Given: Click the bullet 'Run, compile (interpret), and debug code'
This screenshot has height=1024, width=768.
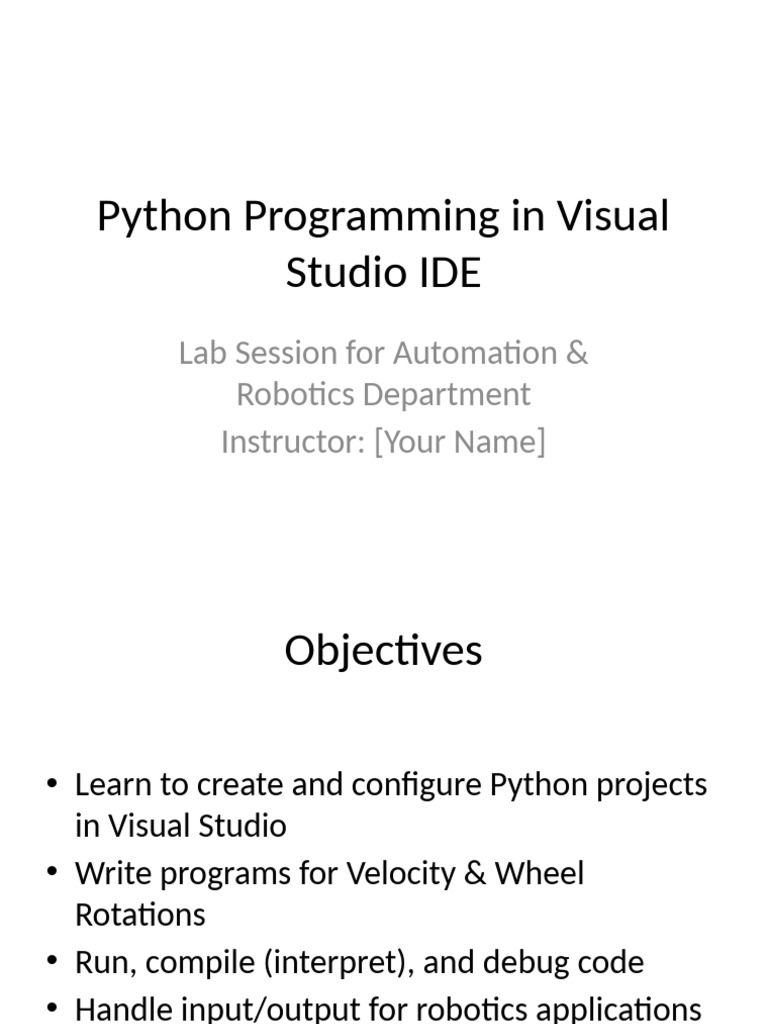Looking at the screenshot, I should (359, 962).
